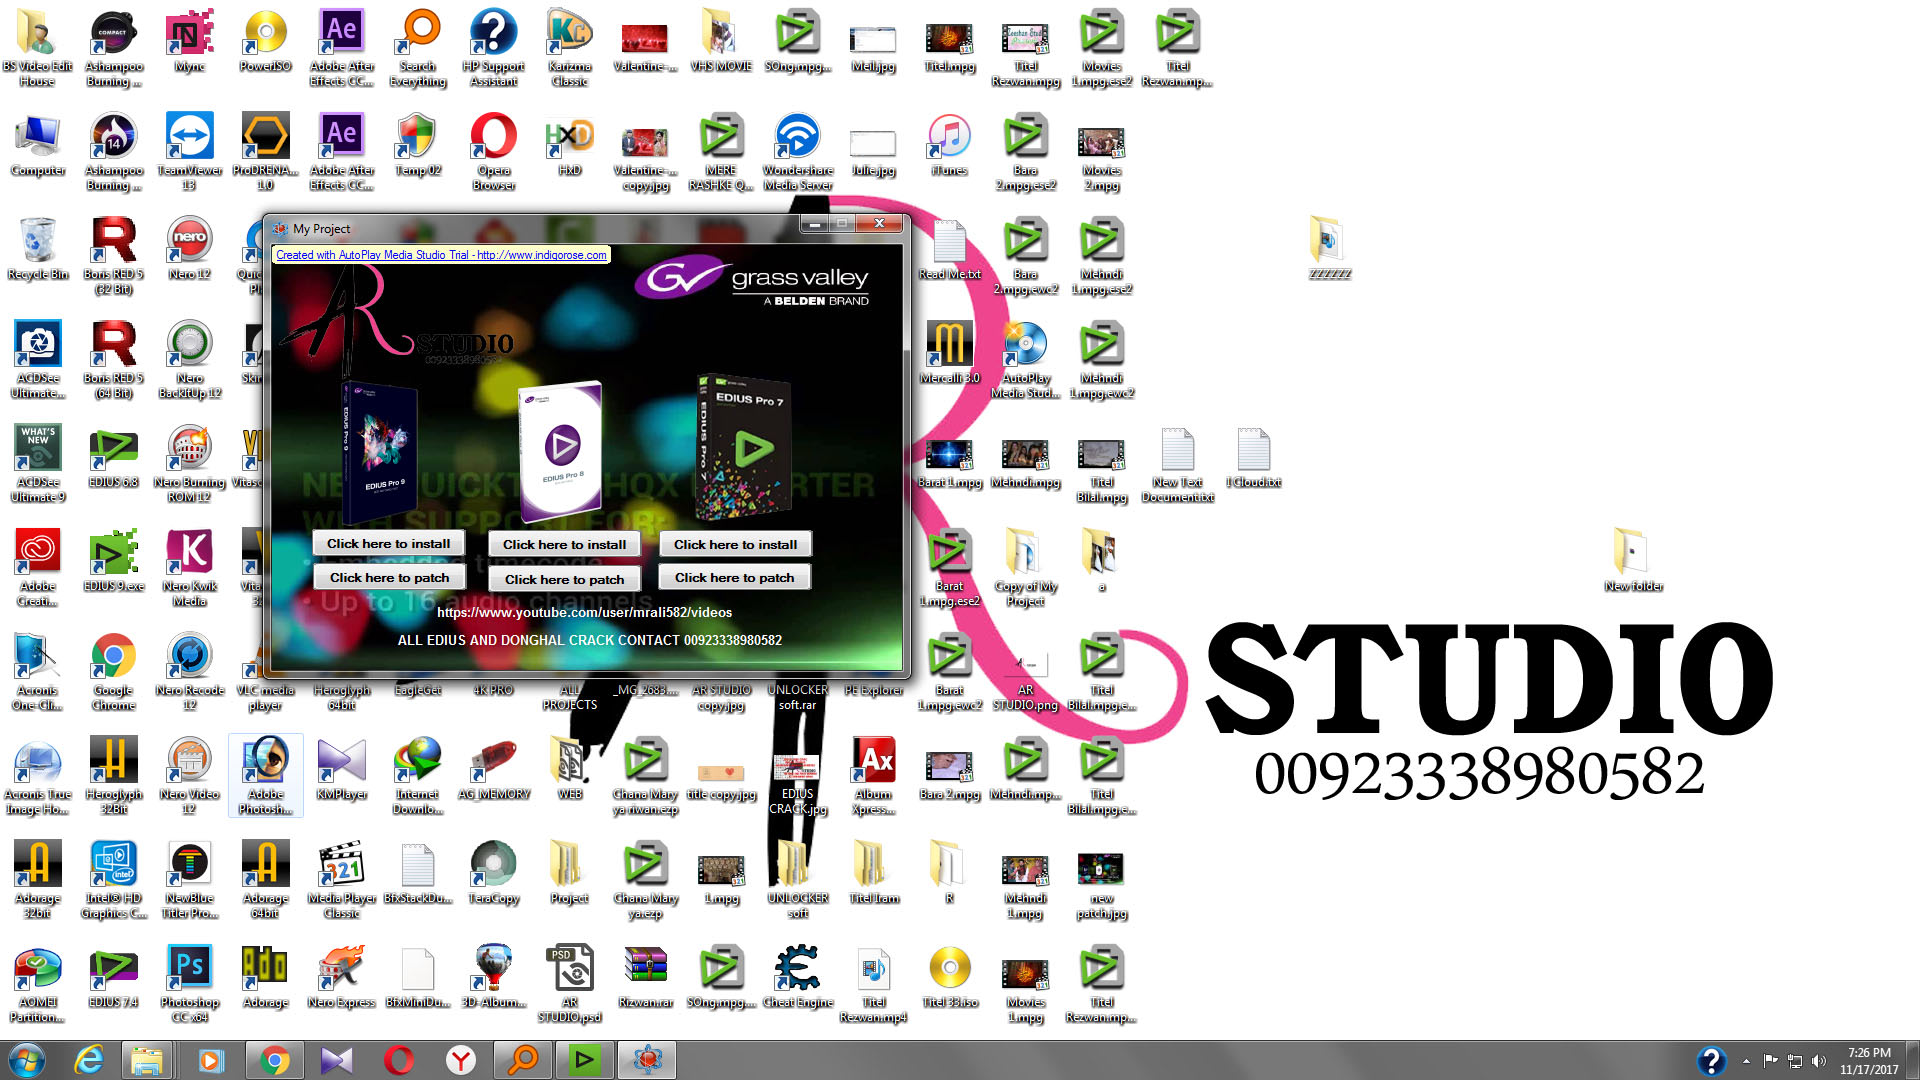
Task: Select the Album Xpress shortcut
Action: point(873,776)
